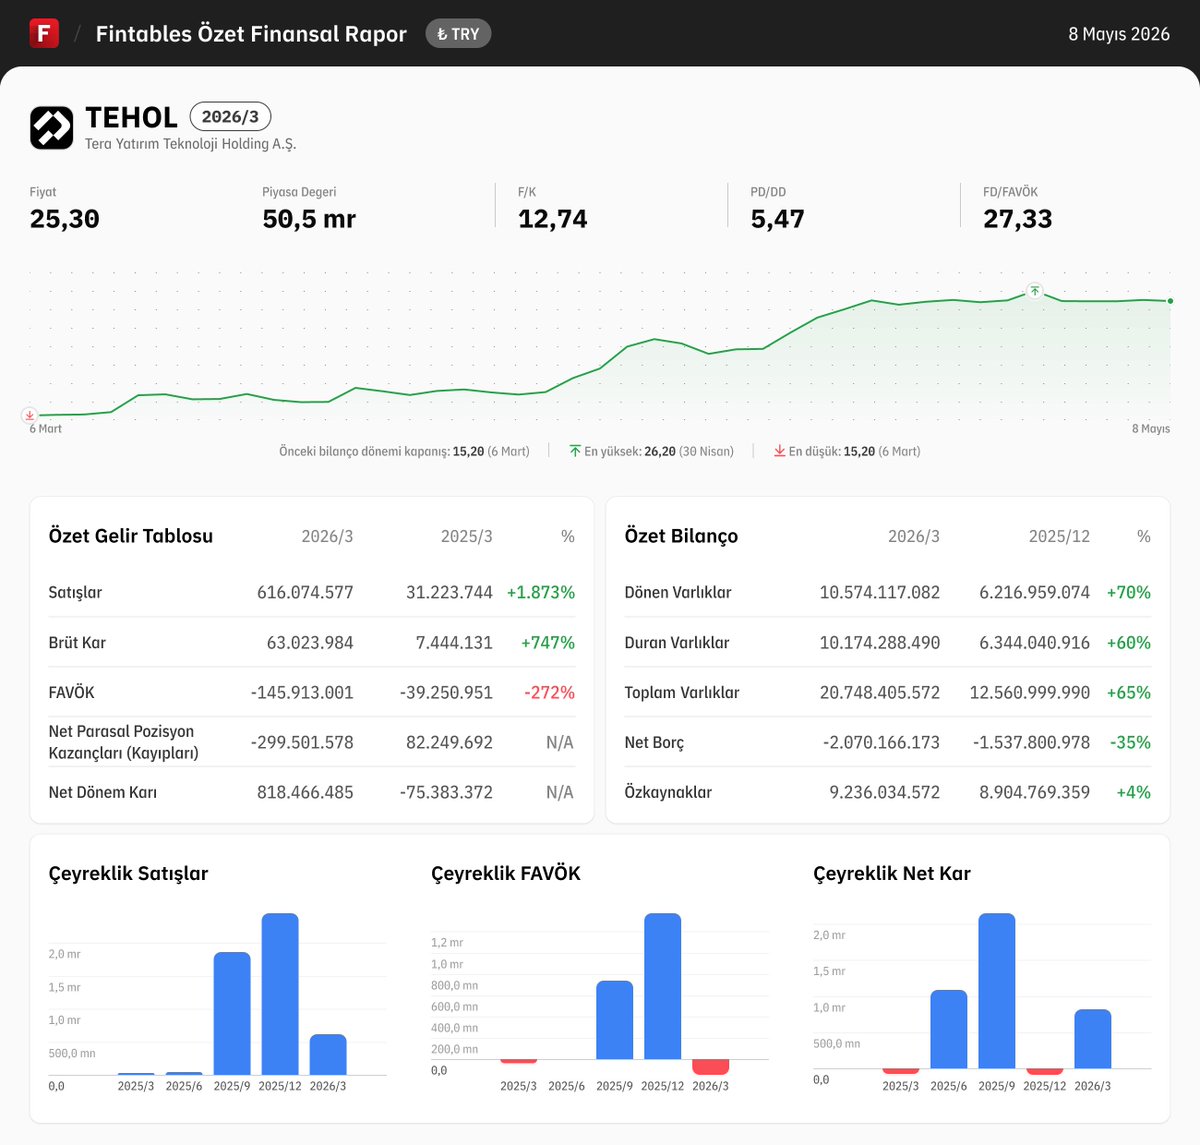Click the Fintables Özet Finansal Rapor title

(251, 34)
